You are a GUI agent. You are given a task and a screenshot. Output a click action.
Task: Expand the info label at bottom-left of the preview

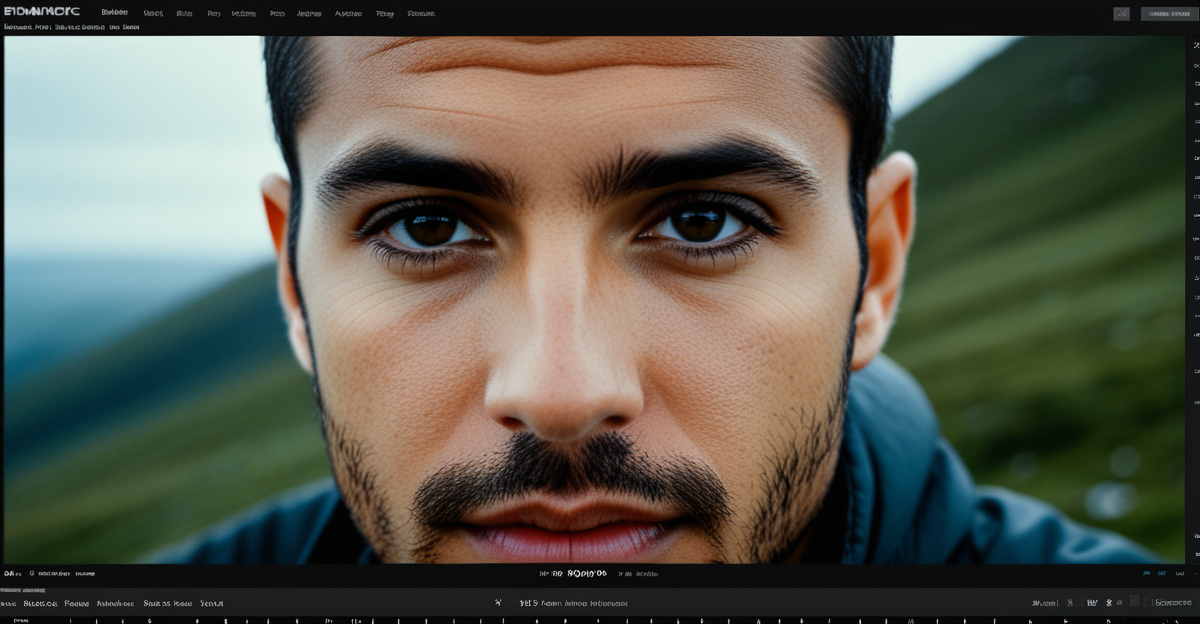12,574
